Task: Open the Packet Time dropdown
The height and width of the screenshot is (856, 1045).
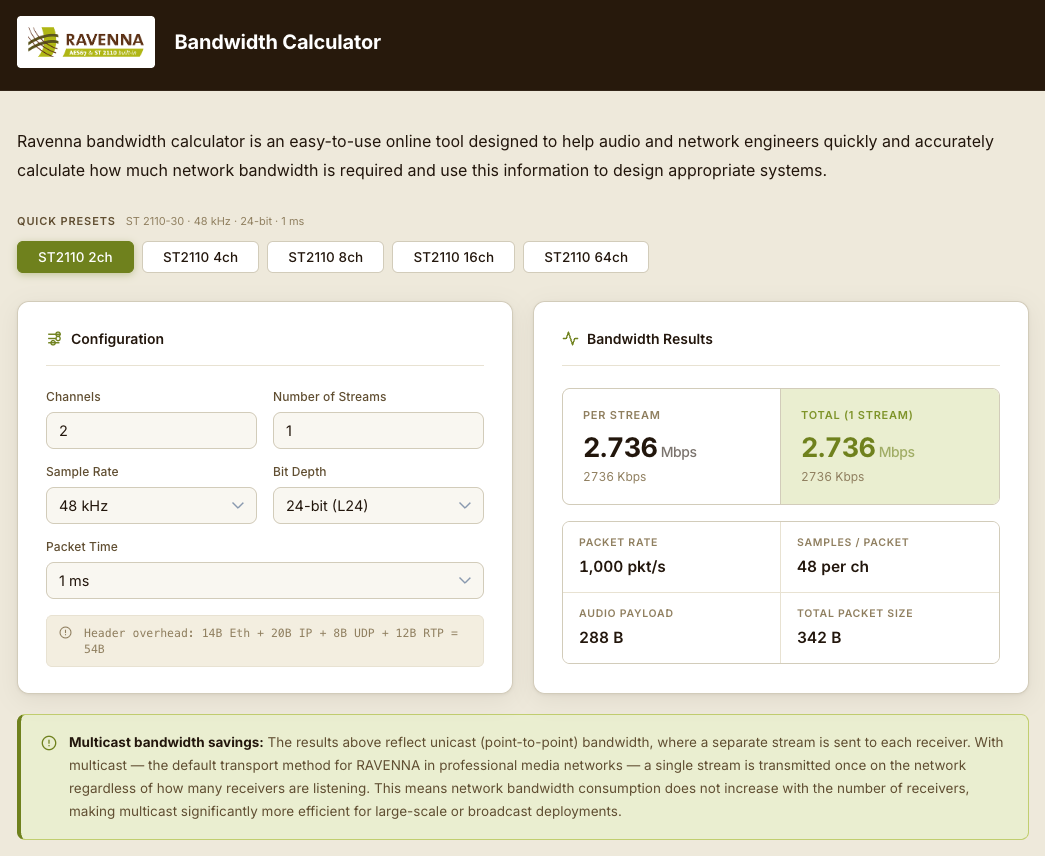Action: (x=265, y=581)
